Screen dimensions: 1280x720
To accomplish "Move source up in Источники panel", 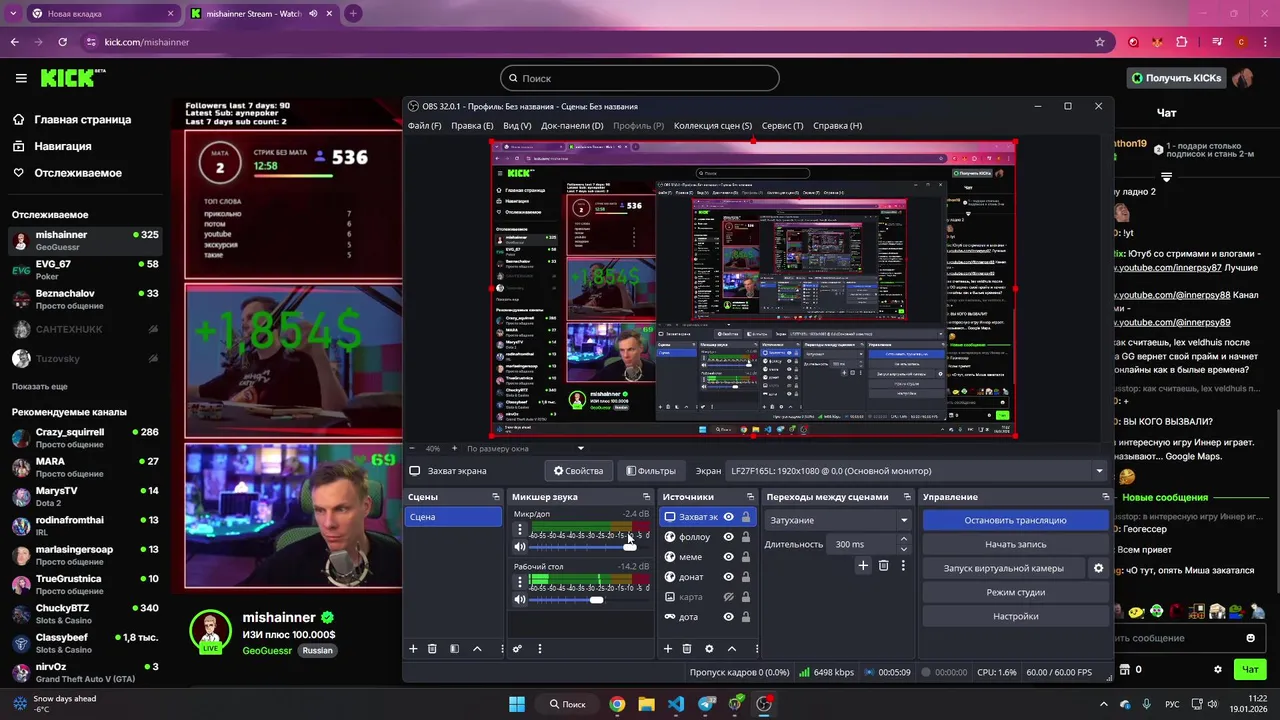I will pos(732,649).
